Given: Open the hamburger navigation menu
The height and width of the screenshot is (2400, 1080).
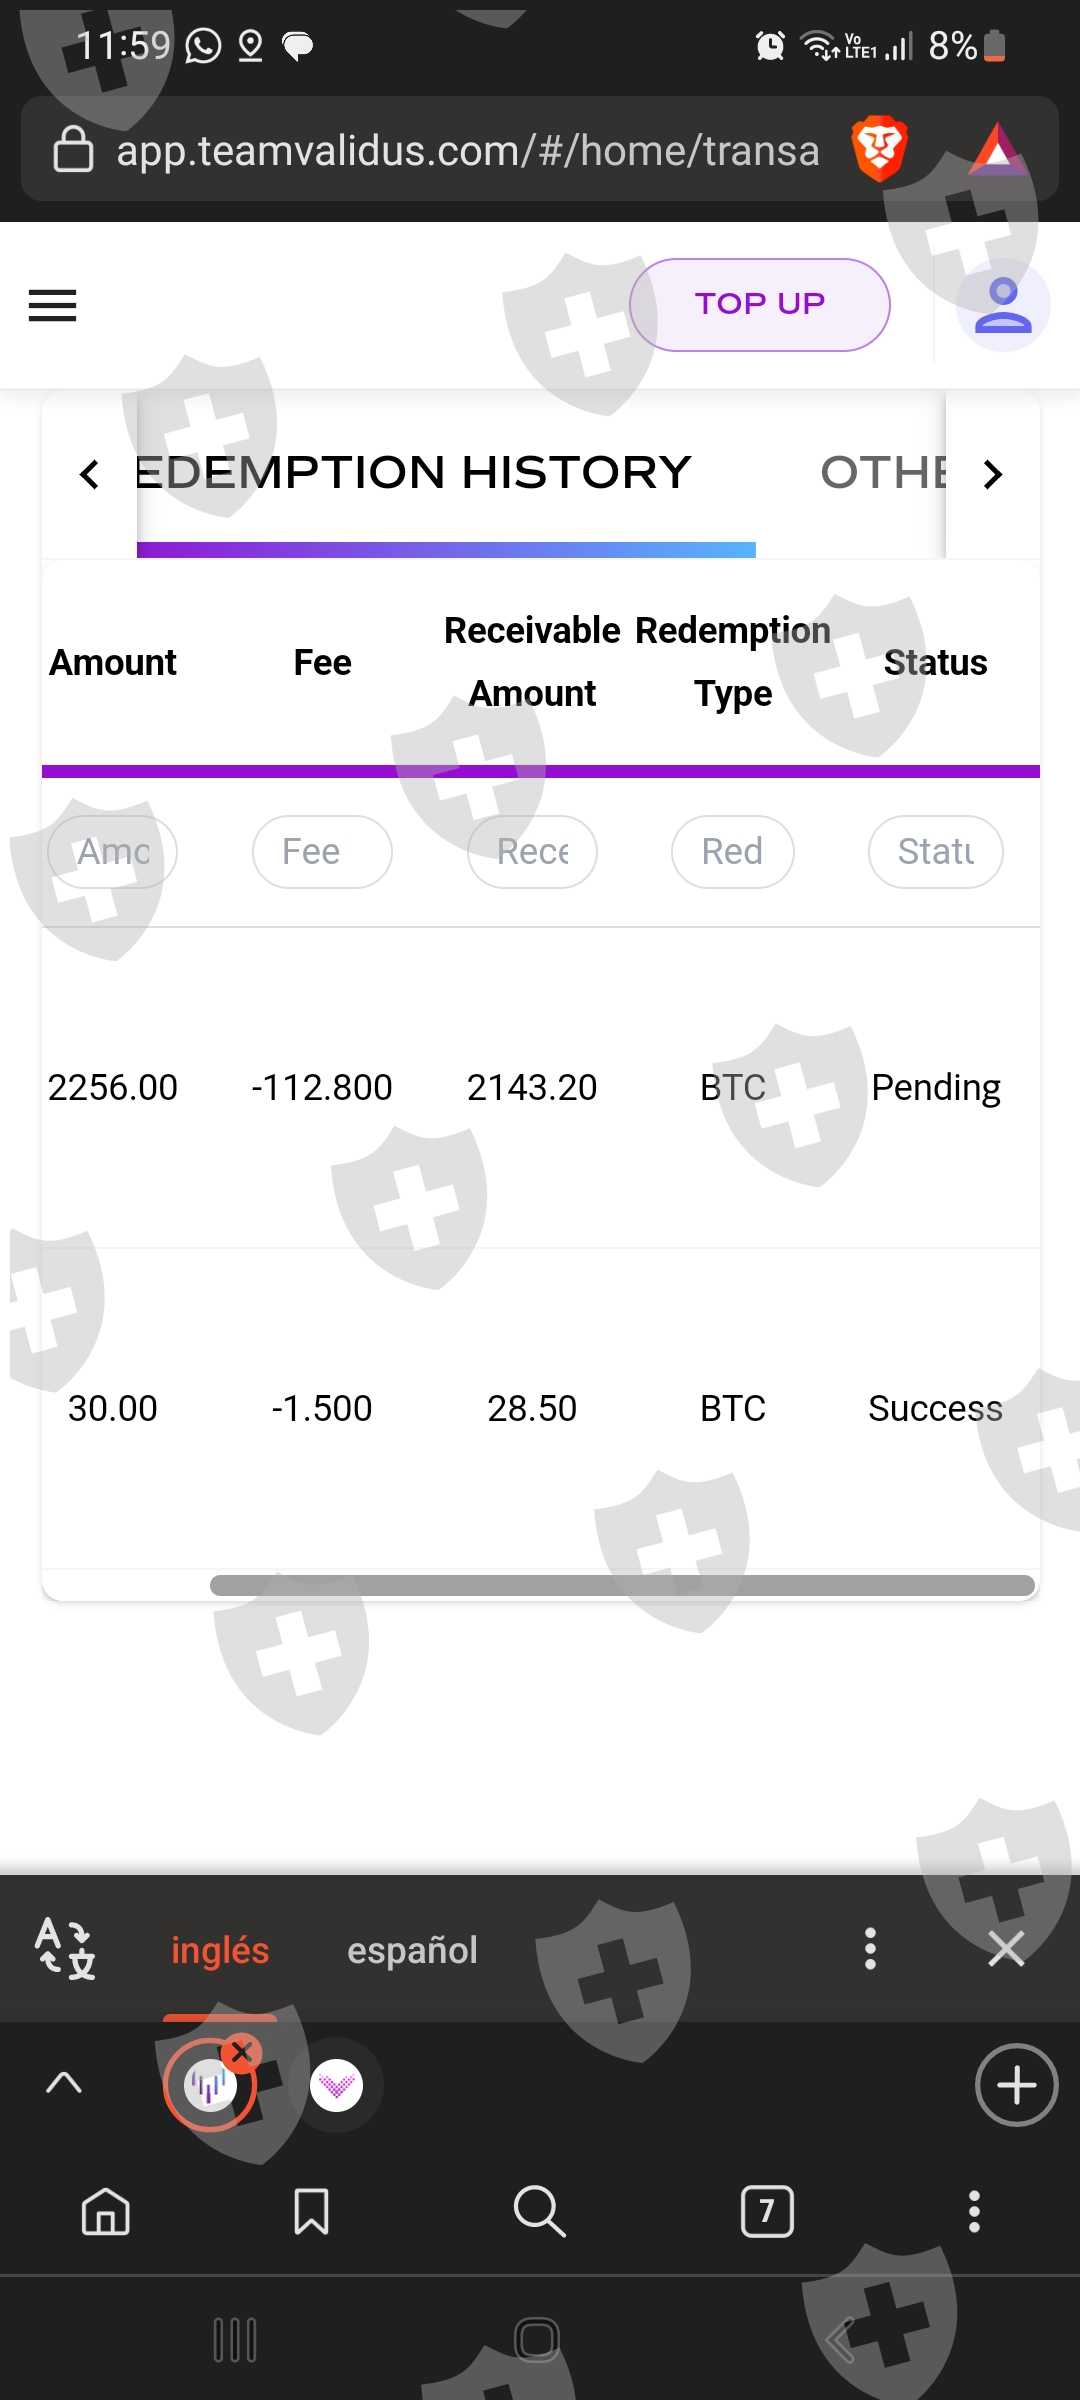Looking at the screenshot, I should point(52,305).
